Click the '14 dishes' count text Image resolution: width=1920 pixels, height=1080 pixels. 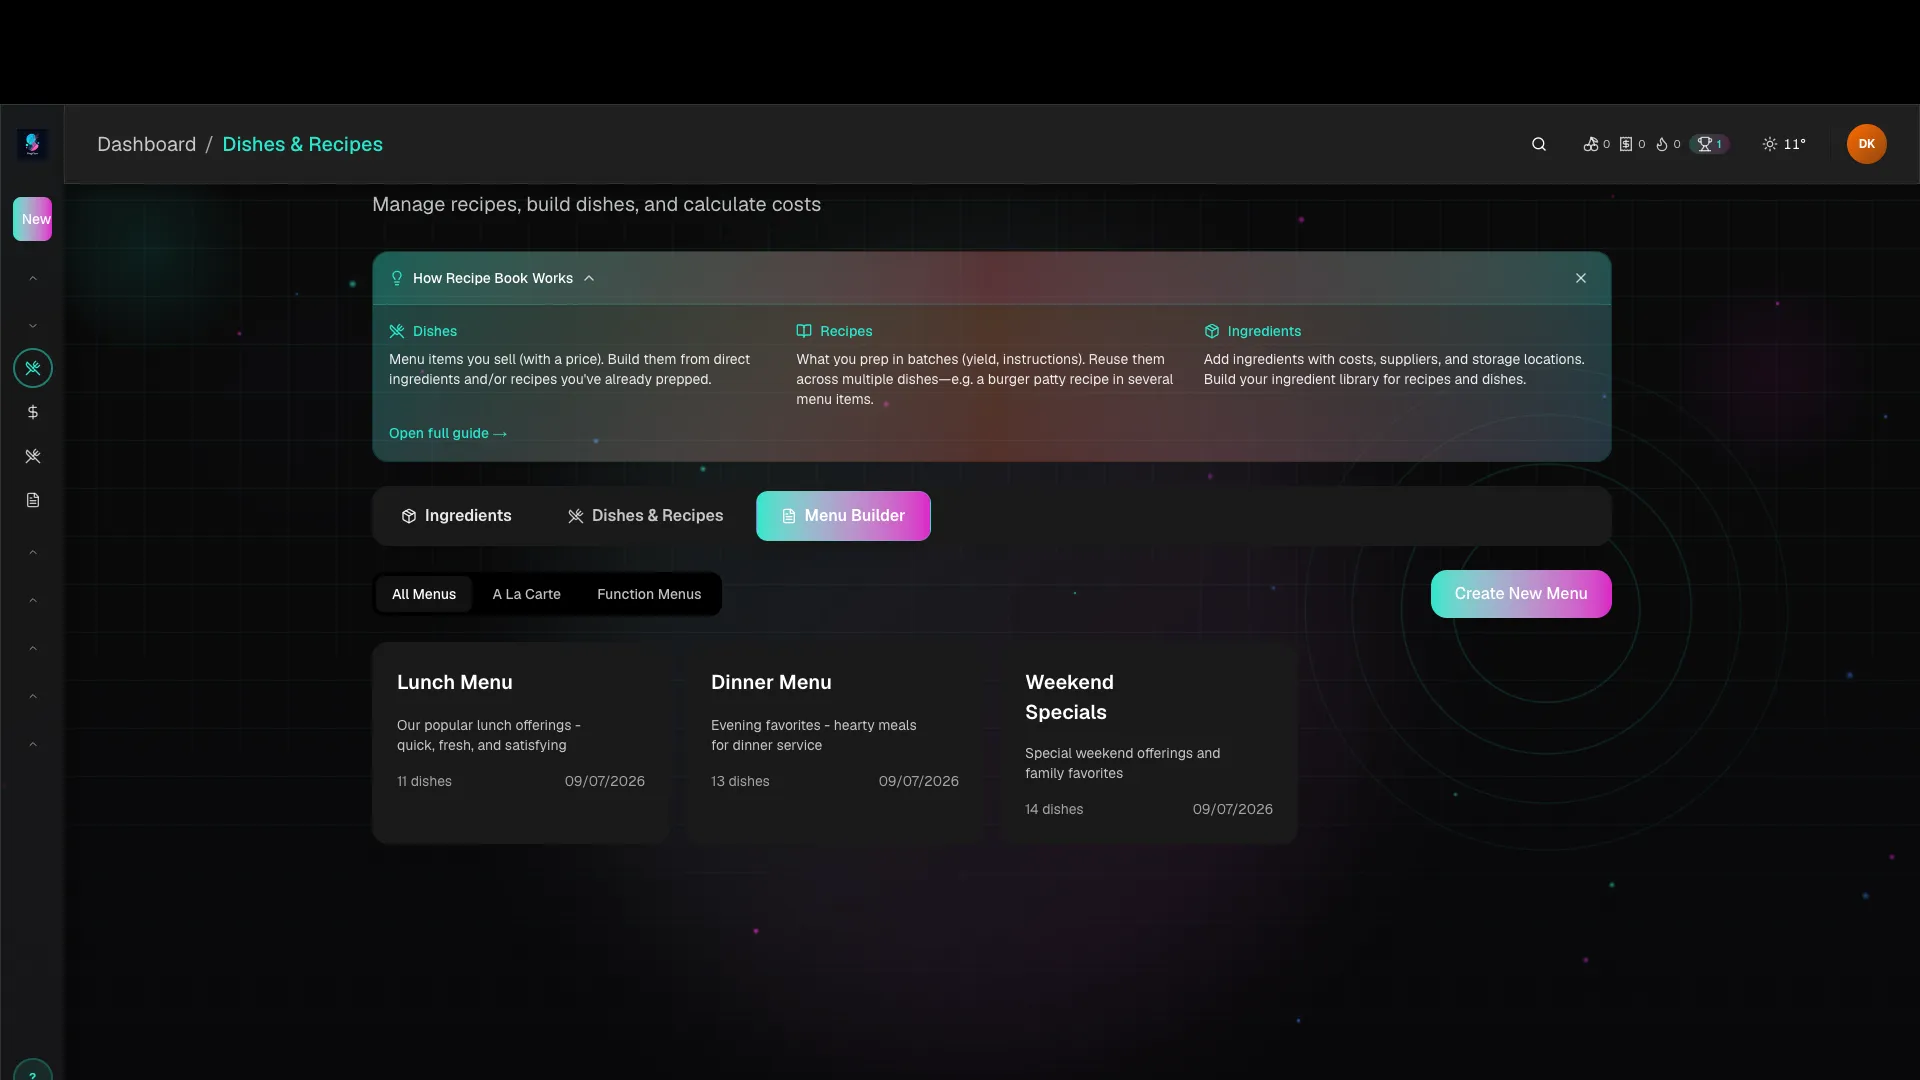click(x=1054, y=809)
